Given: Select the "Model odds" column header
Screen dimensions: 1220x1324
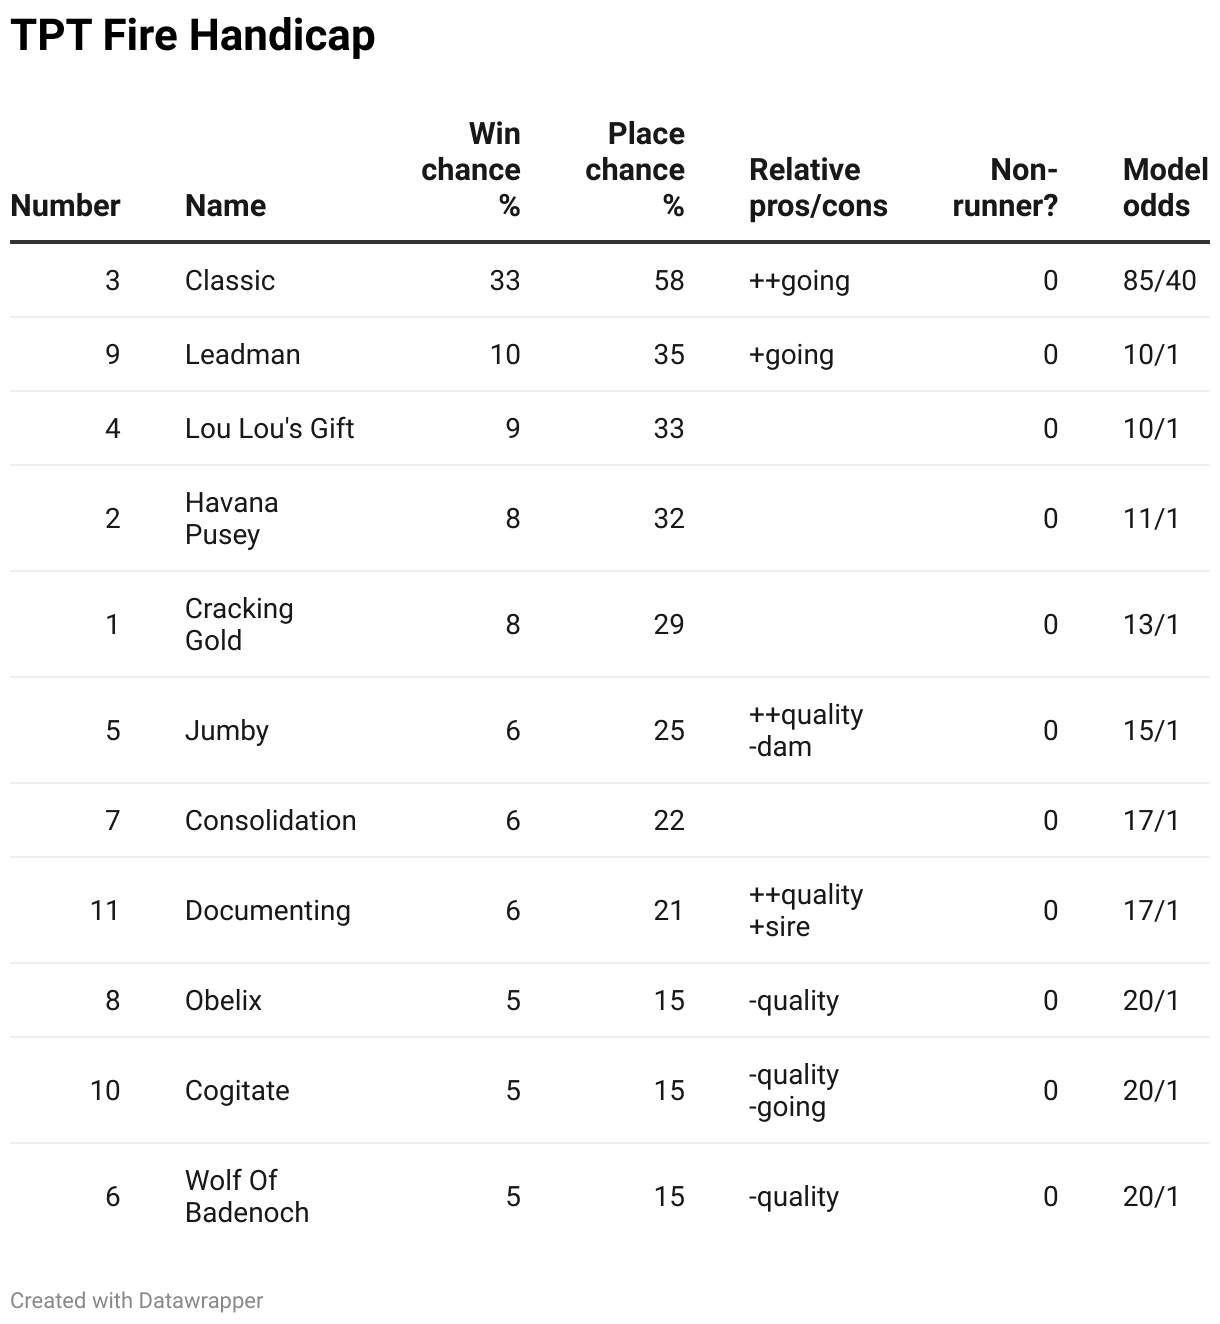Looking at the screenshot, I should tap(1164, 187).
